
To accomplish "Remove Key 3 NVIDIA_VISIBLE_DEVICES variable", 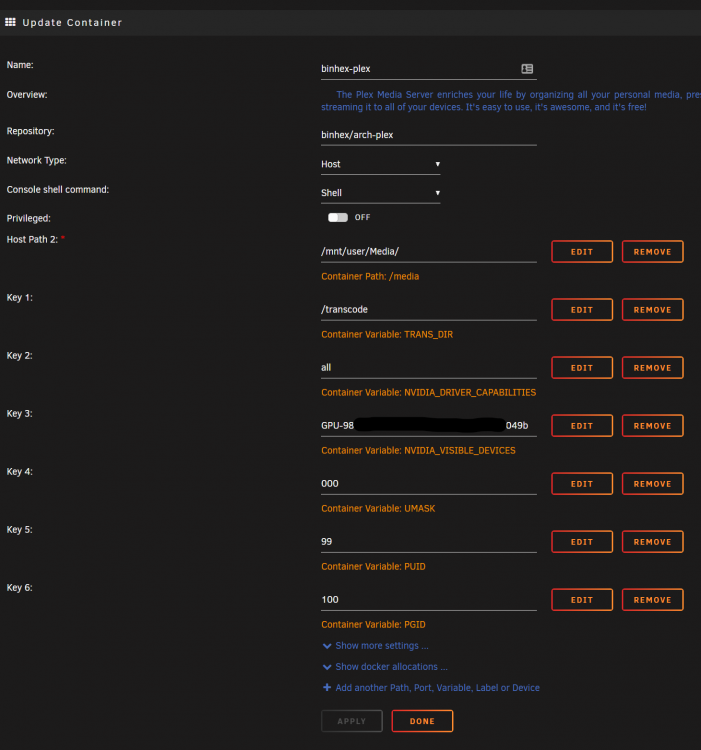I will (653, 426).
